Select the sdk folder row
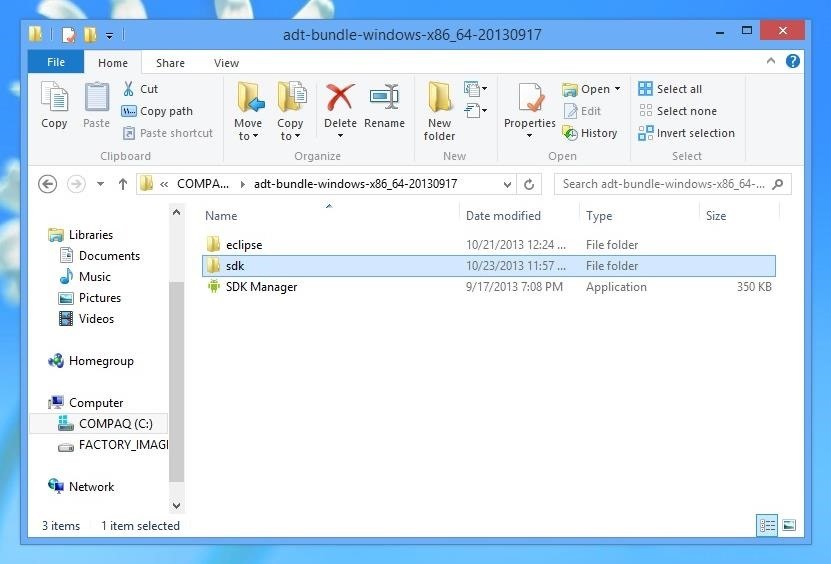This screenshot has width=831, height=564. coord(489,266)
